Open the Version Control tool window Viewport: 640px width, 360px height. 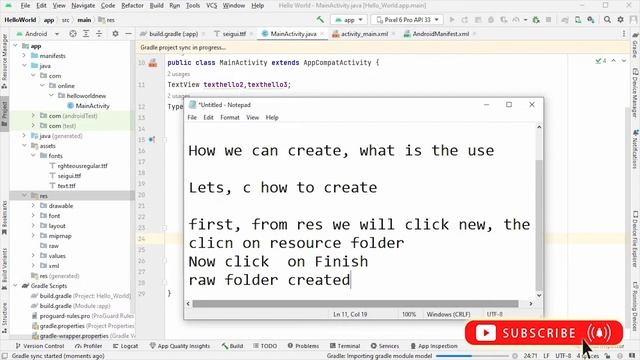(x=40, y=346)
